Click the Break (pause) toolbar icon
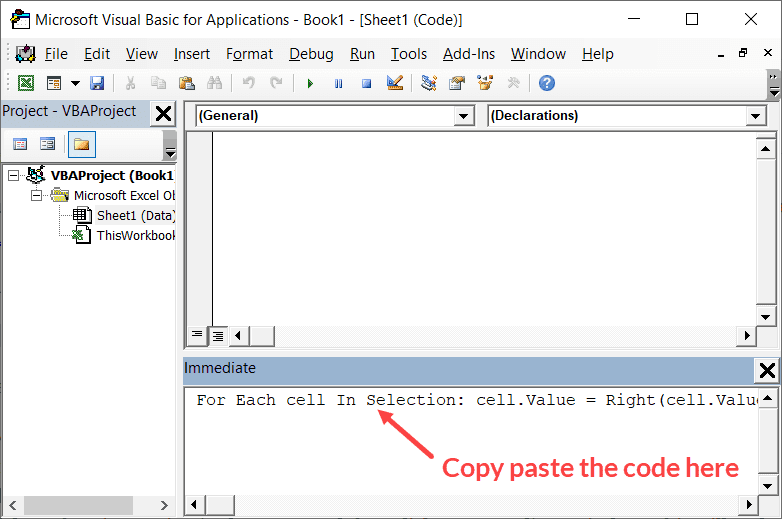Screen dimensions: 782x519 coord(338,83)
